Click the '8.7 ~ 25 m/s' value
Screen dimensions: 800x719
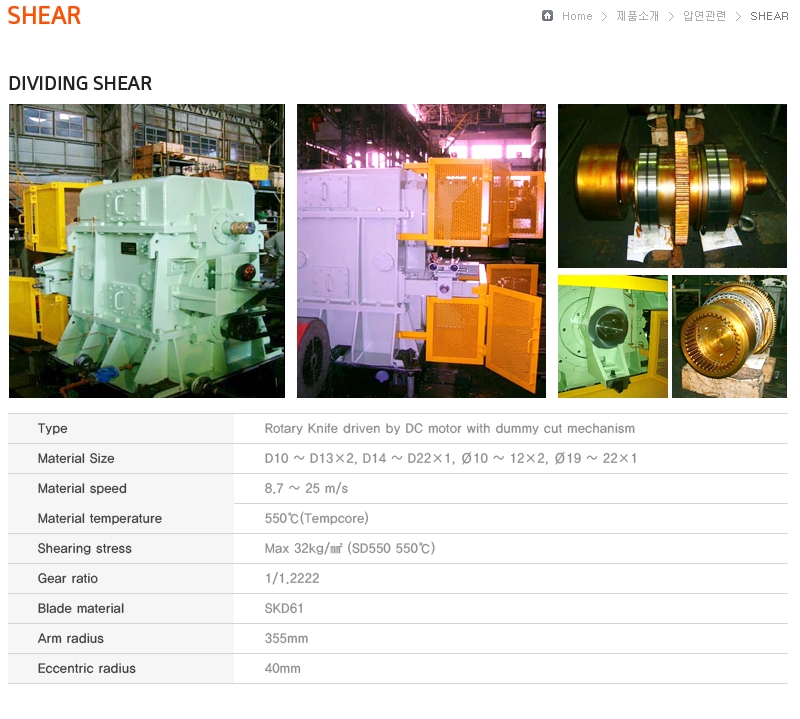[x=306, y=489]
